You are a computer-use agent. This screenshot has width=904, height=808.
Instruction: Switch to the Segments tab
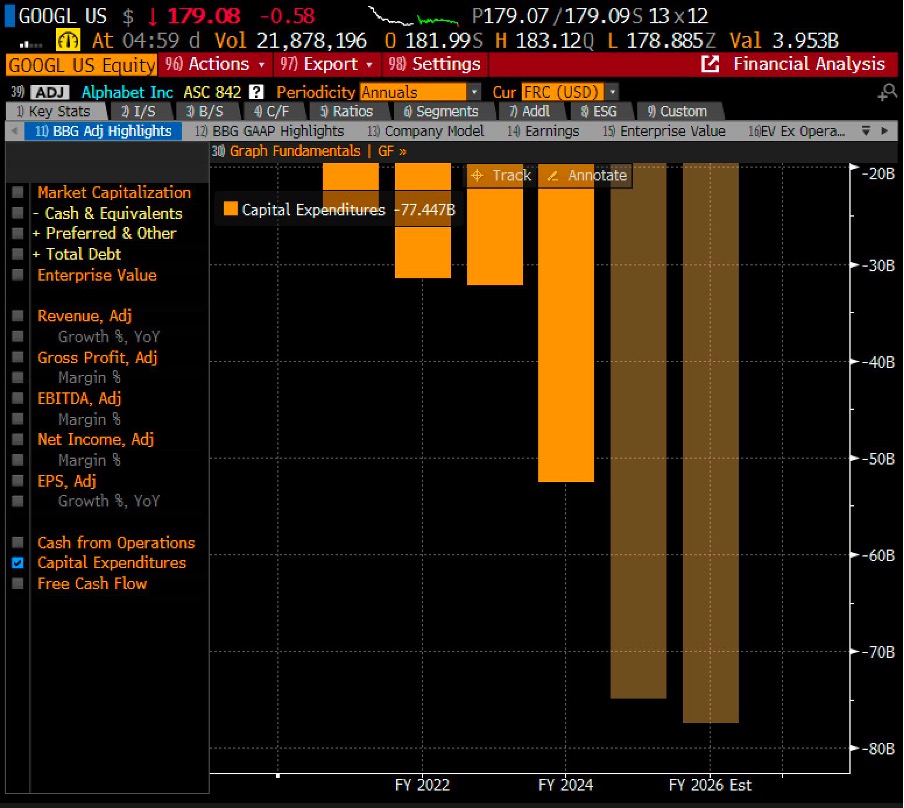tap(441, 111)
